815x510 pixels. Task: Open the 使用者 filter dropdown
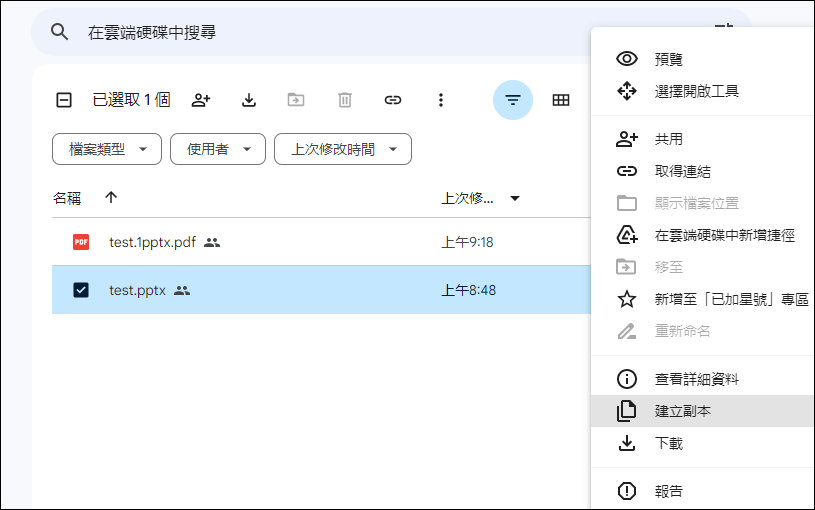pos(218,149)
